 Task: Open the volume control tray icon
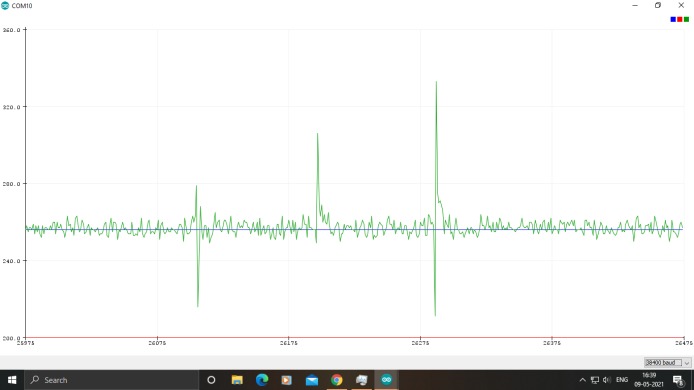click(x=607, y=380)
